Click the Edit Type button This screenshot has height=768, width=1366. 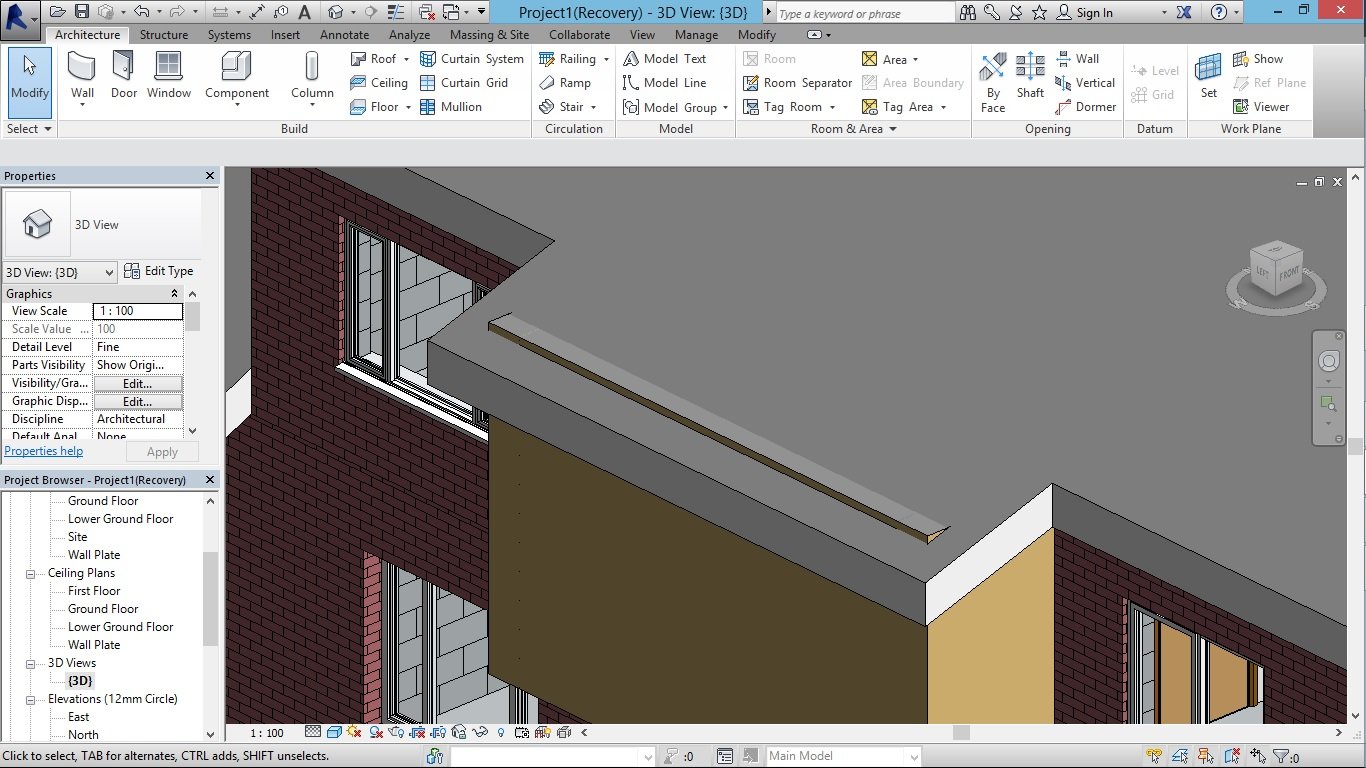click(158, 271)
